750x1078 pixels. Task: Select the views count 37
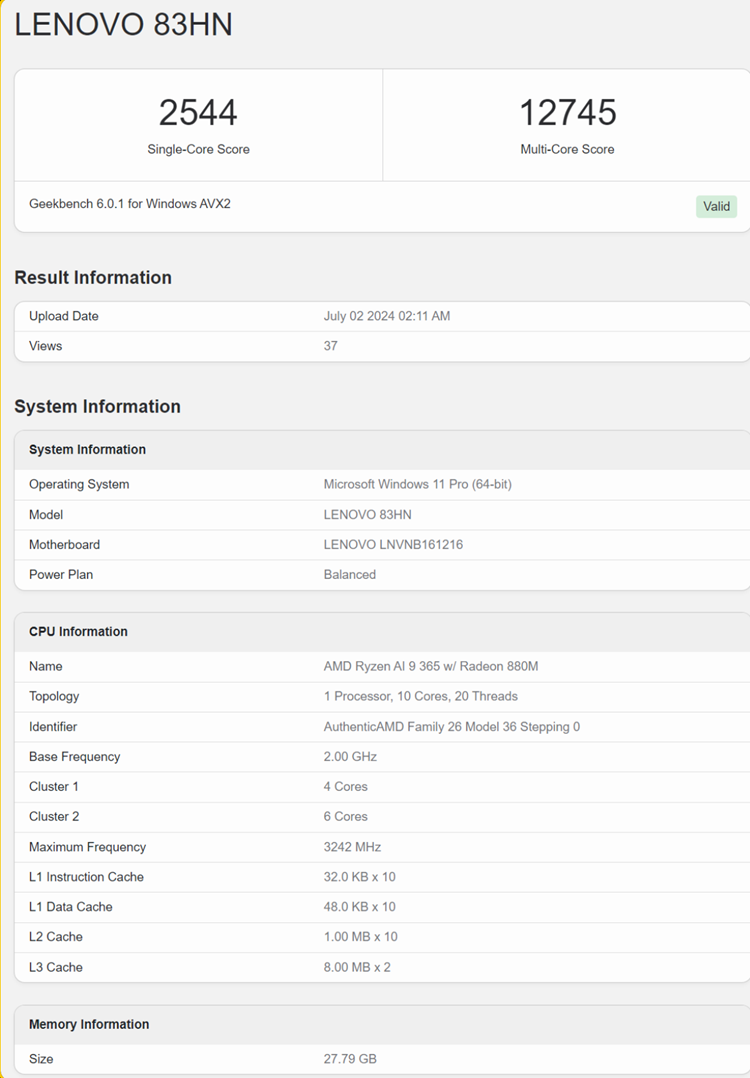pos(331,346)
